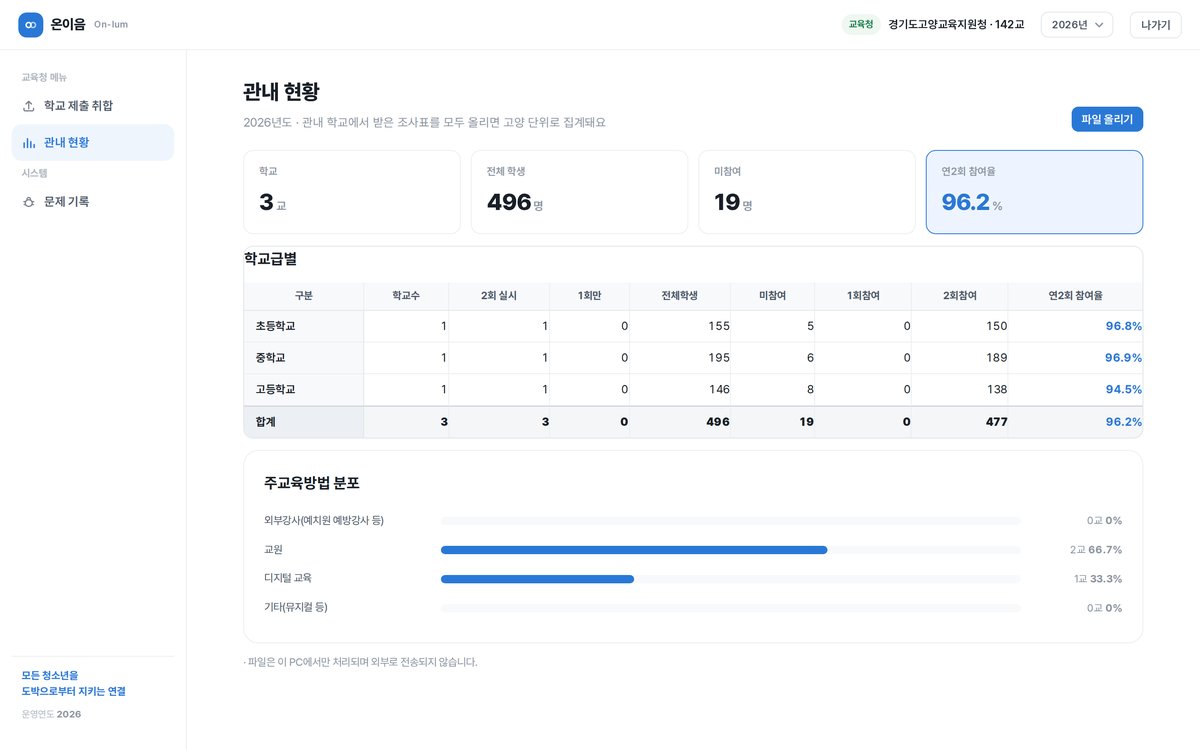1200x750 pixels.
Task: Click the bar chart icon beside 관내 현황
Action: click(x=29, y=143)
